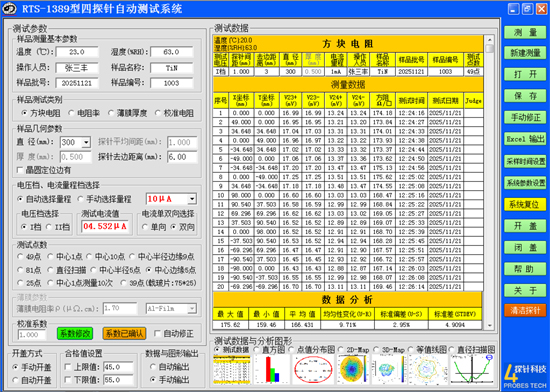The width and height of the screenshot is (550, 392).
Task: Click the application logo icon in title bar
Action: [x=9, y=8]
